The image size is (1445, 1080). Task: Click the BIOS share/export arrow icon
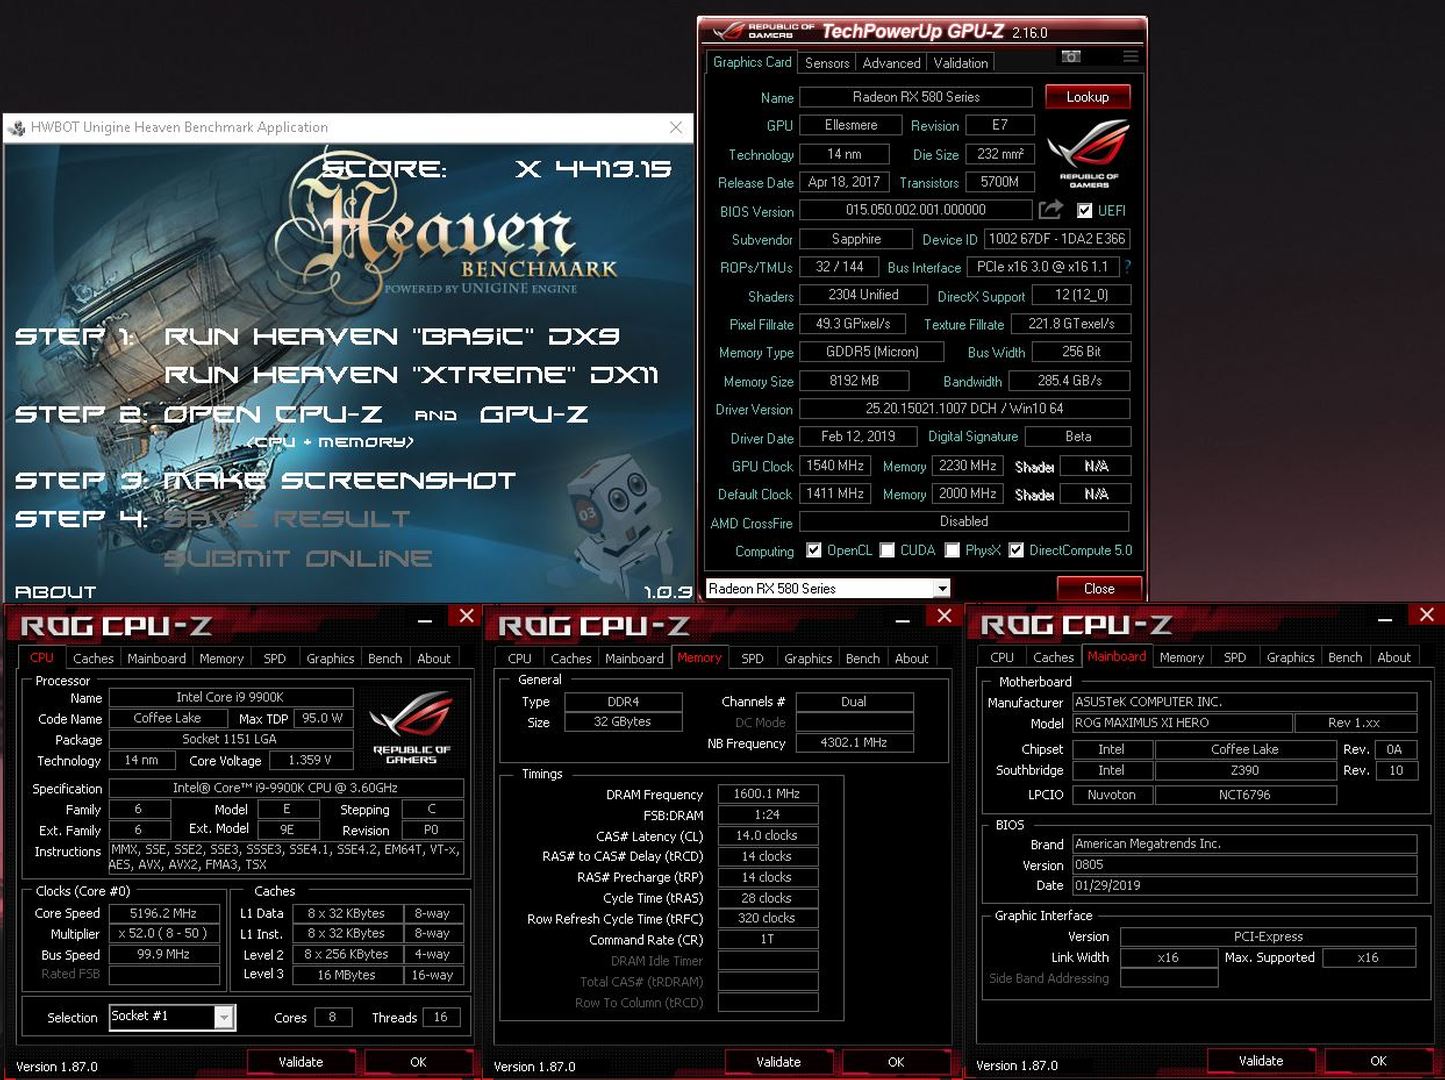[1050, 209]
